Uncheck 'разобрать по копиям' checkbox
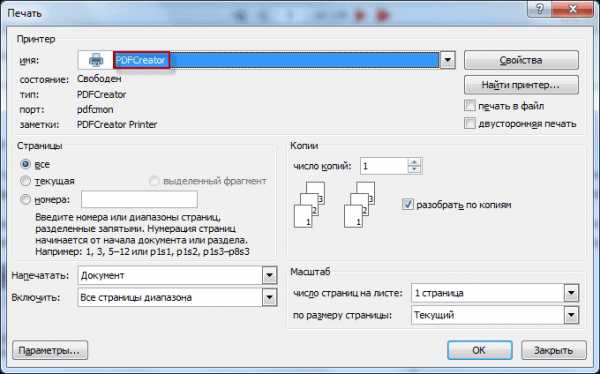Viewport: 600px width, 374px height. (x=408, y=204)
